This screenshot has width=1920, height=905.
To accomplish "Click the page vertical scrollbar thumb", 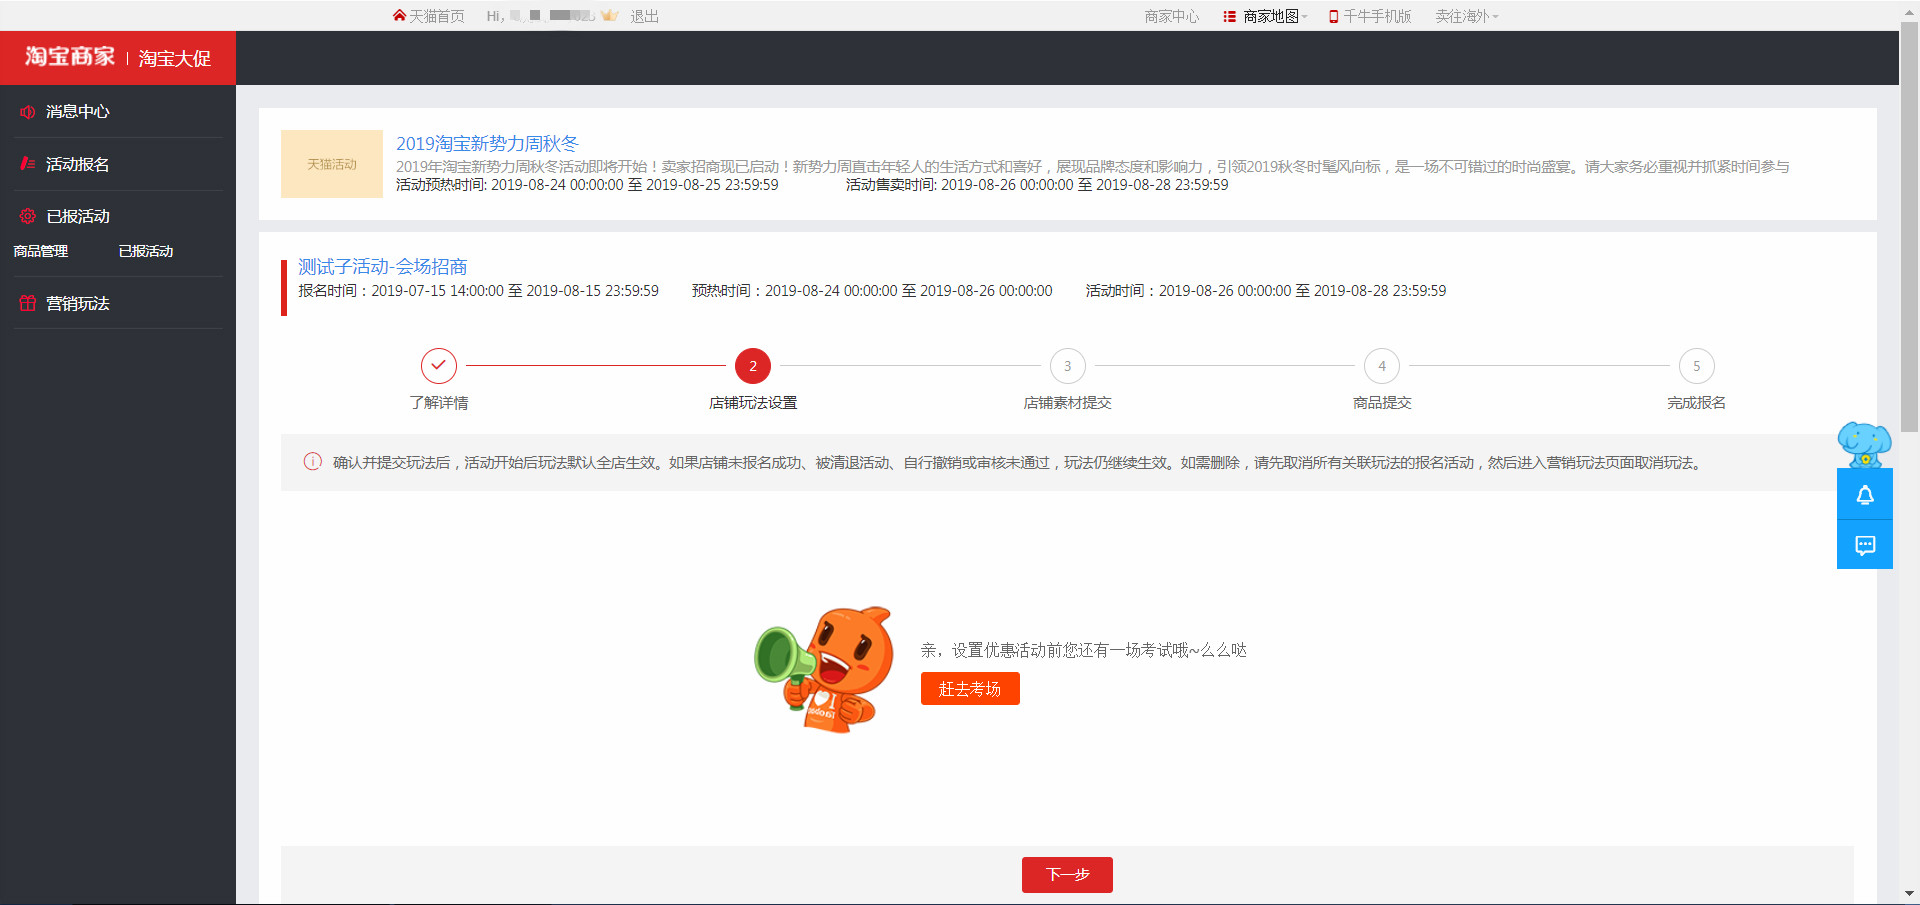I will 1909,226.
